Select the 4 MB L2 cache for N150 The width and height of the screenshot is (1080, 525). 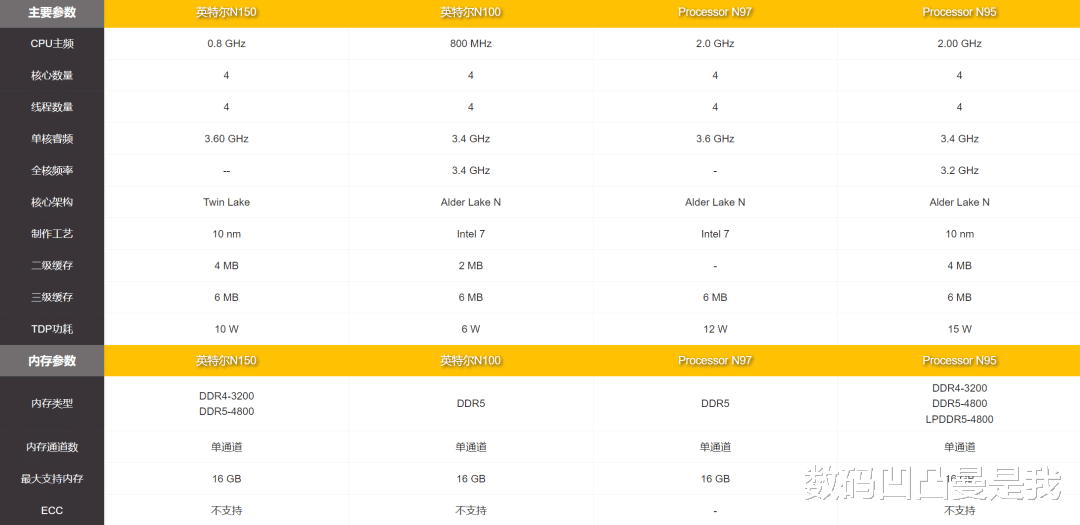coord(226,265)
